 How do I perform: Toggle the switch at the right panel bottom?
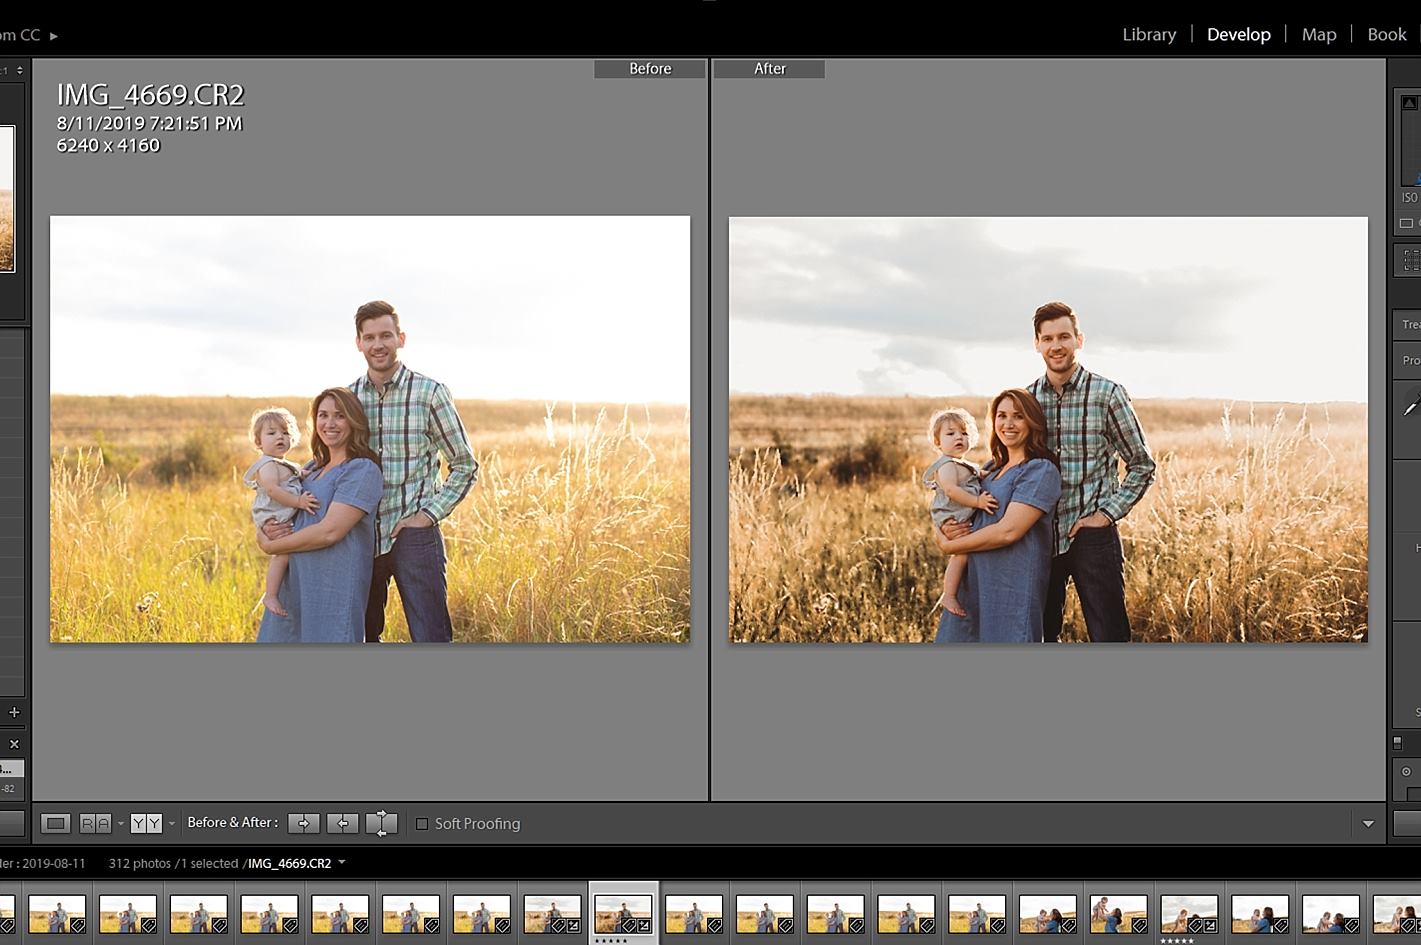tap(1397, 743)
